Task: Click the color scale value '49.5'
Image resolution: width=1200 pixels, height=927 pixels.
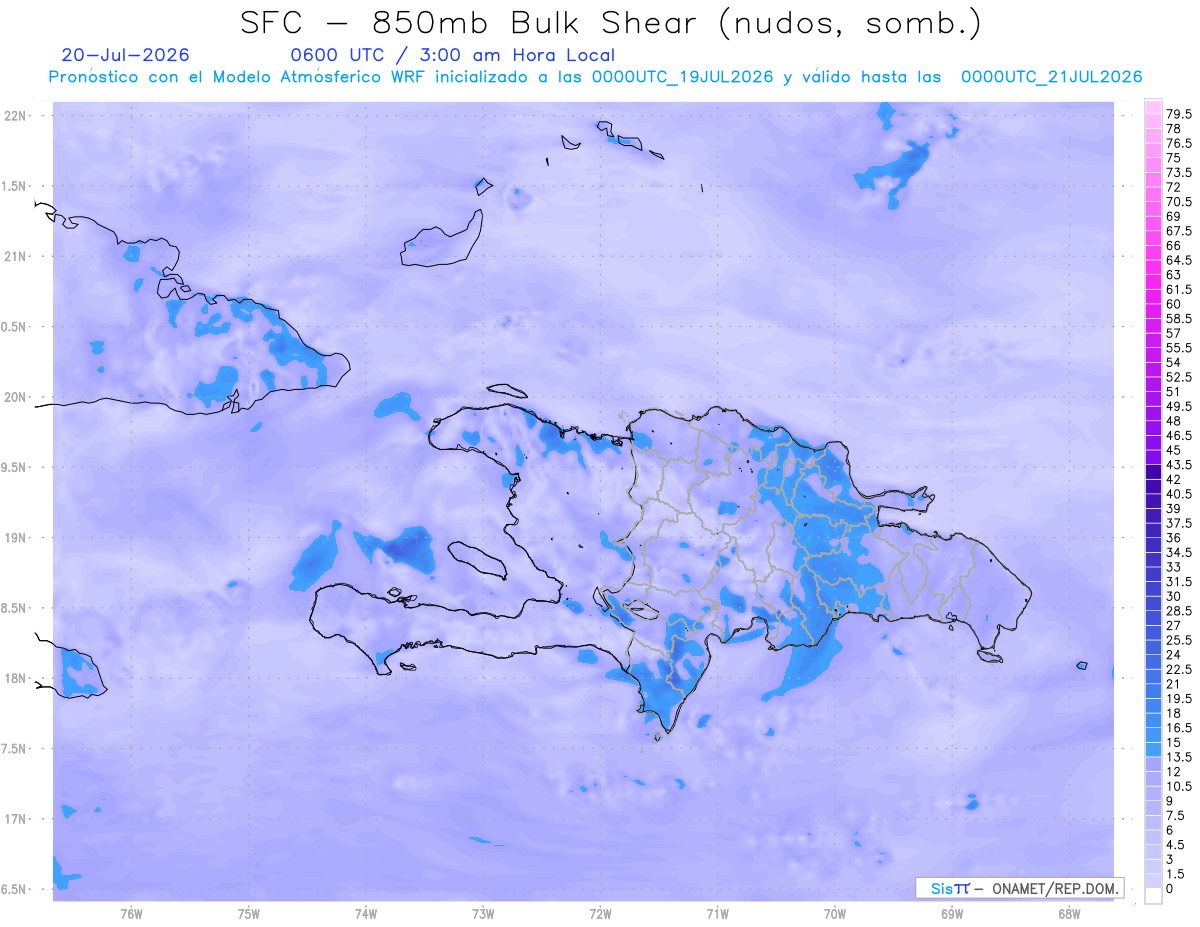Action: coord(1178,407)
